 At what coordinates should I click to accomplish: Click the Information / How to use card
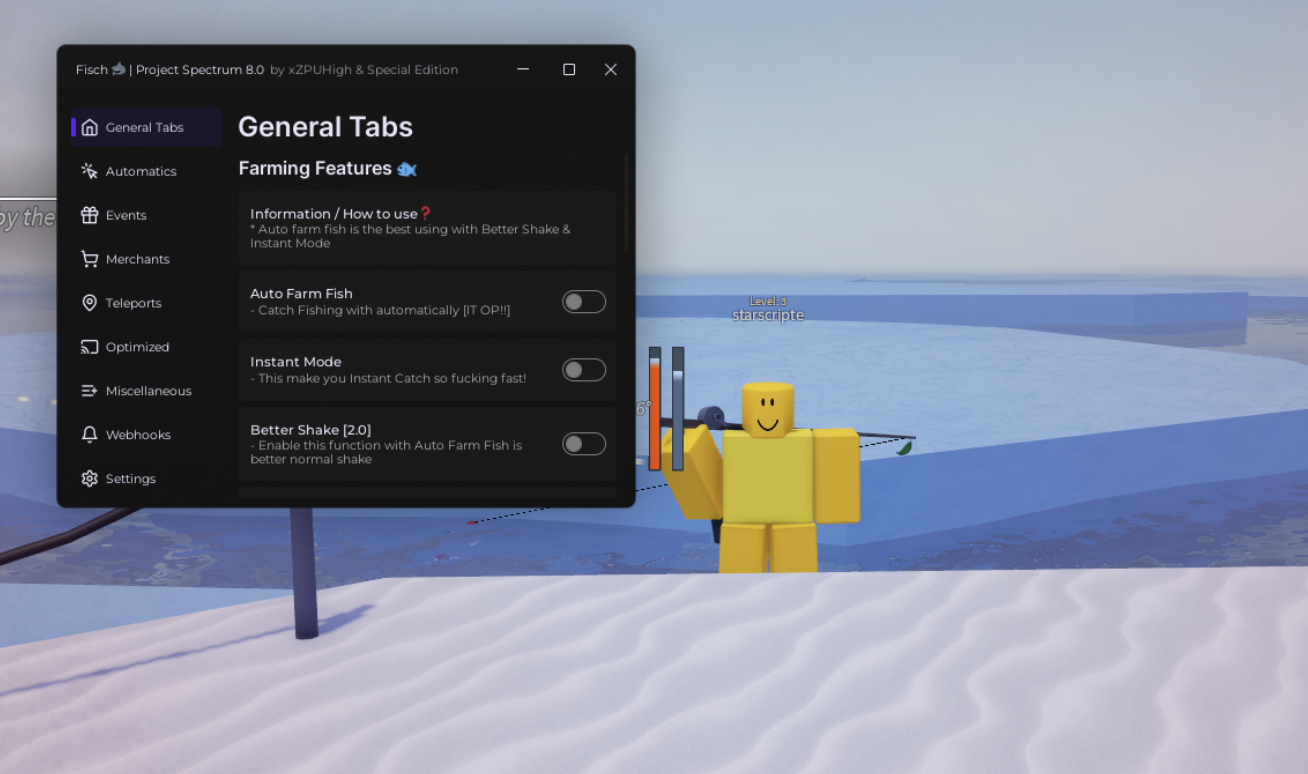point(427,228)
